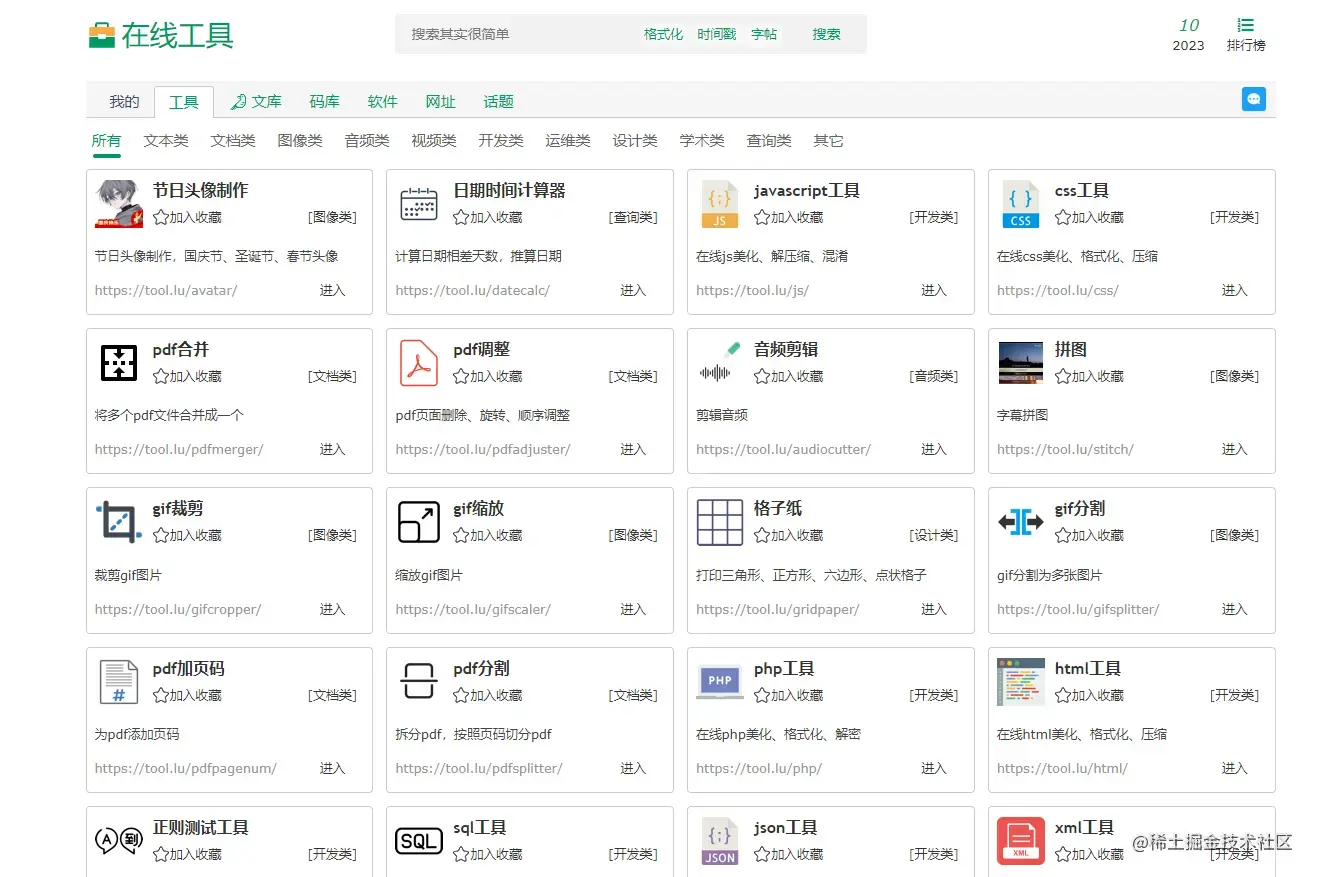Focus the 搜索其实很简单 search field
The image size is (1317, 877).
(515, 34)
